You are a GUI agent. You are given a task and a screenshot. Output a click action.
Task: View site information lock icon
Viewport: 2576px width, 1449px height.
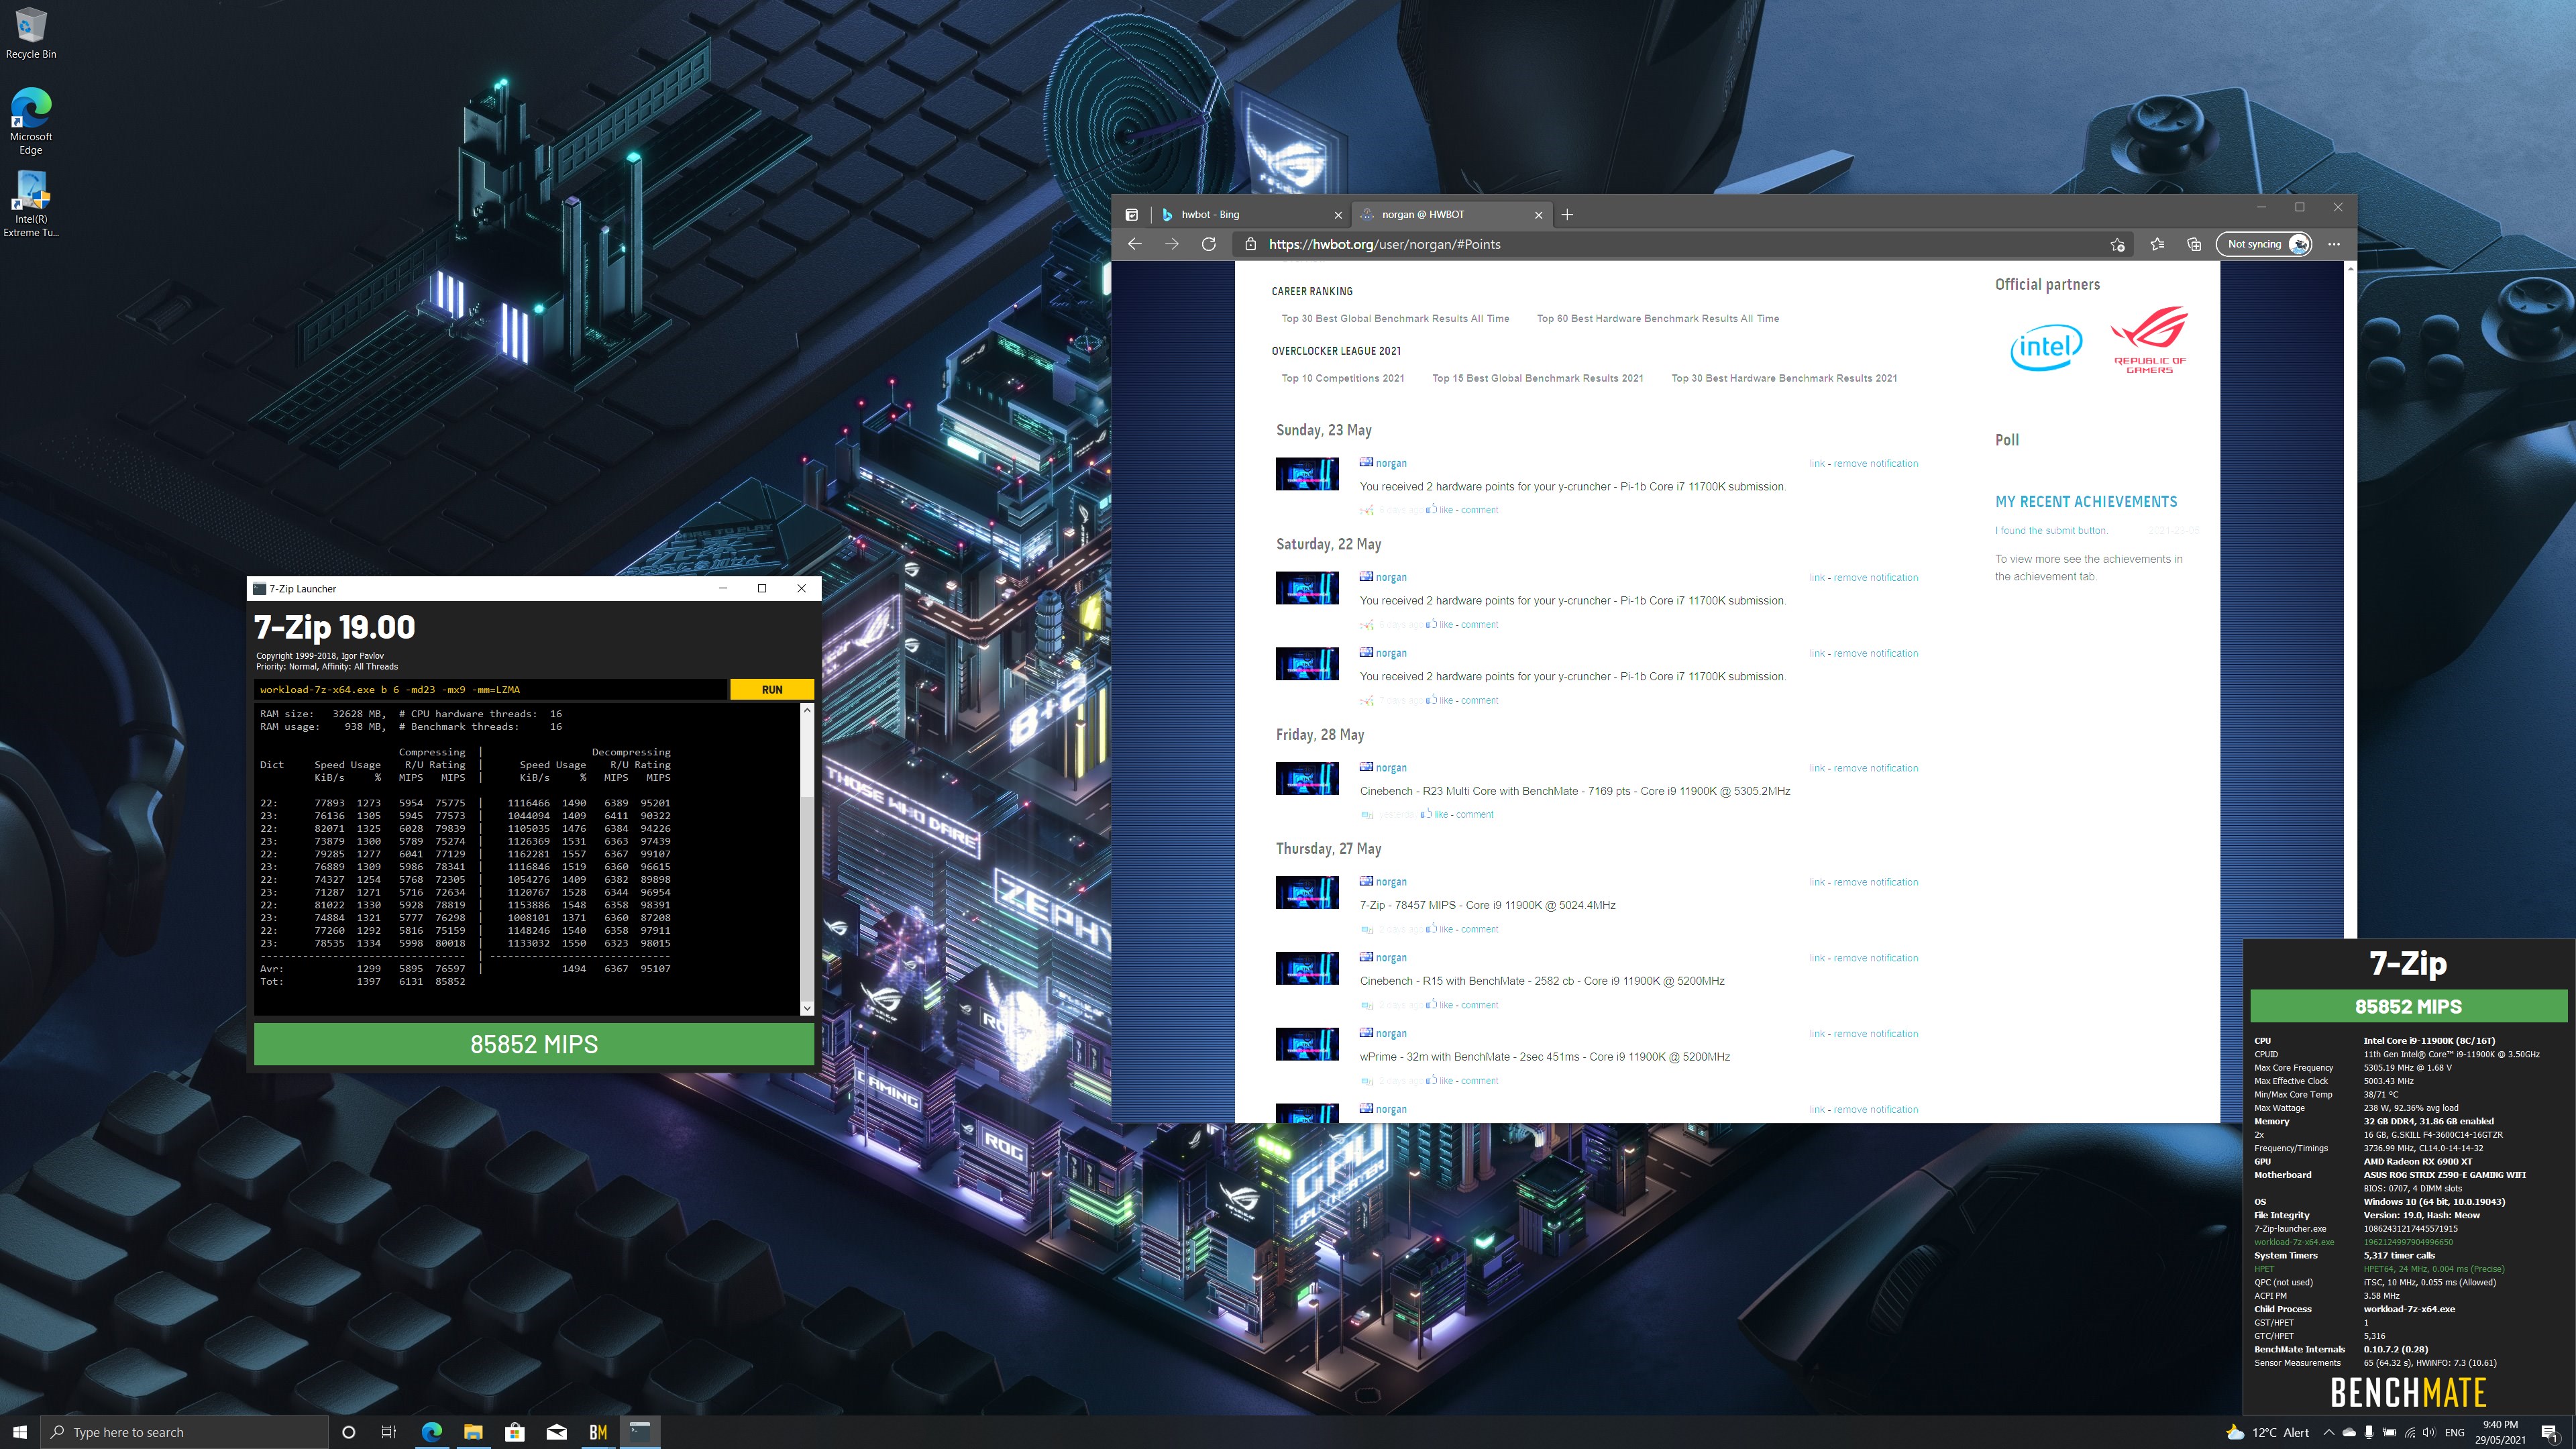click(x=1250, y=244)
